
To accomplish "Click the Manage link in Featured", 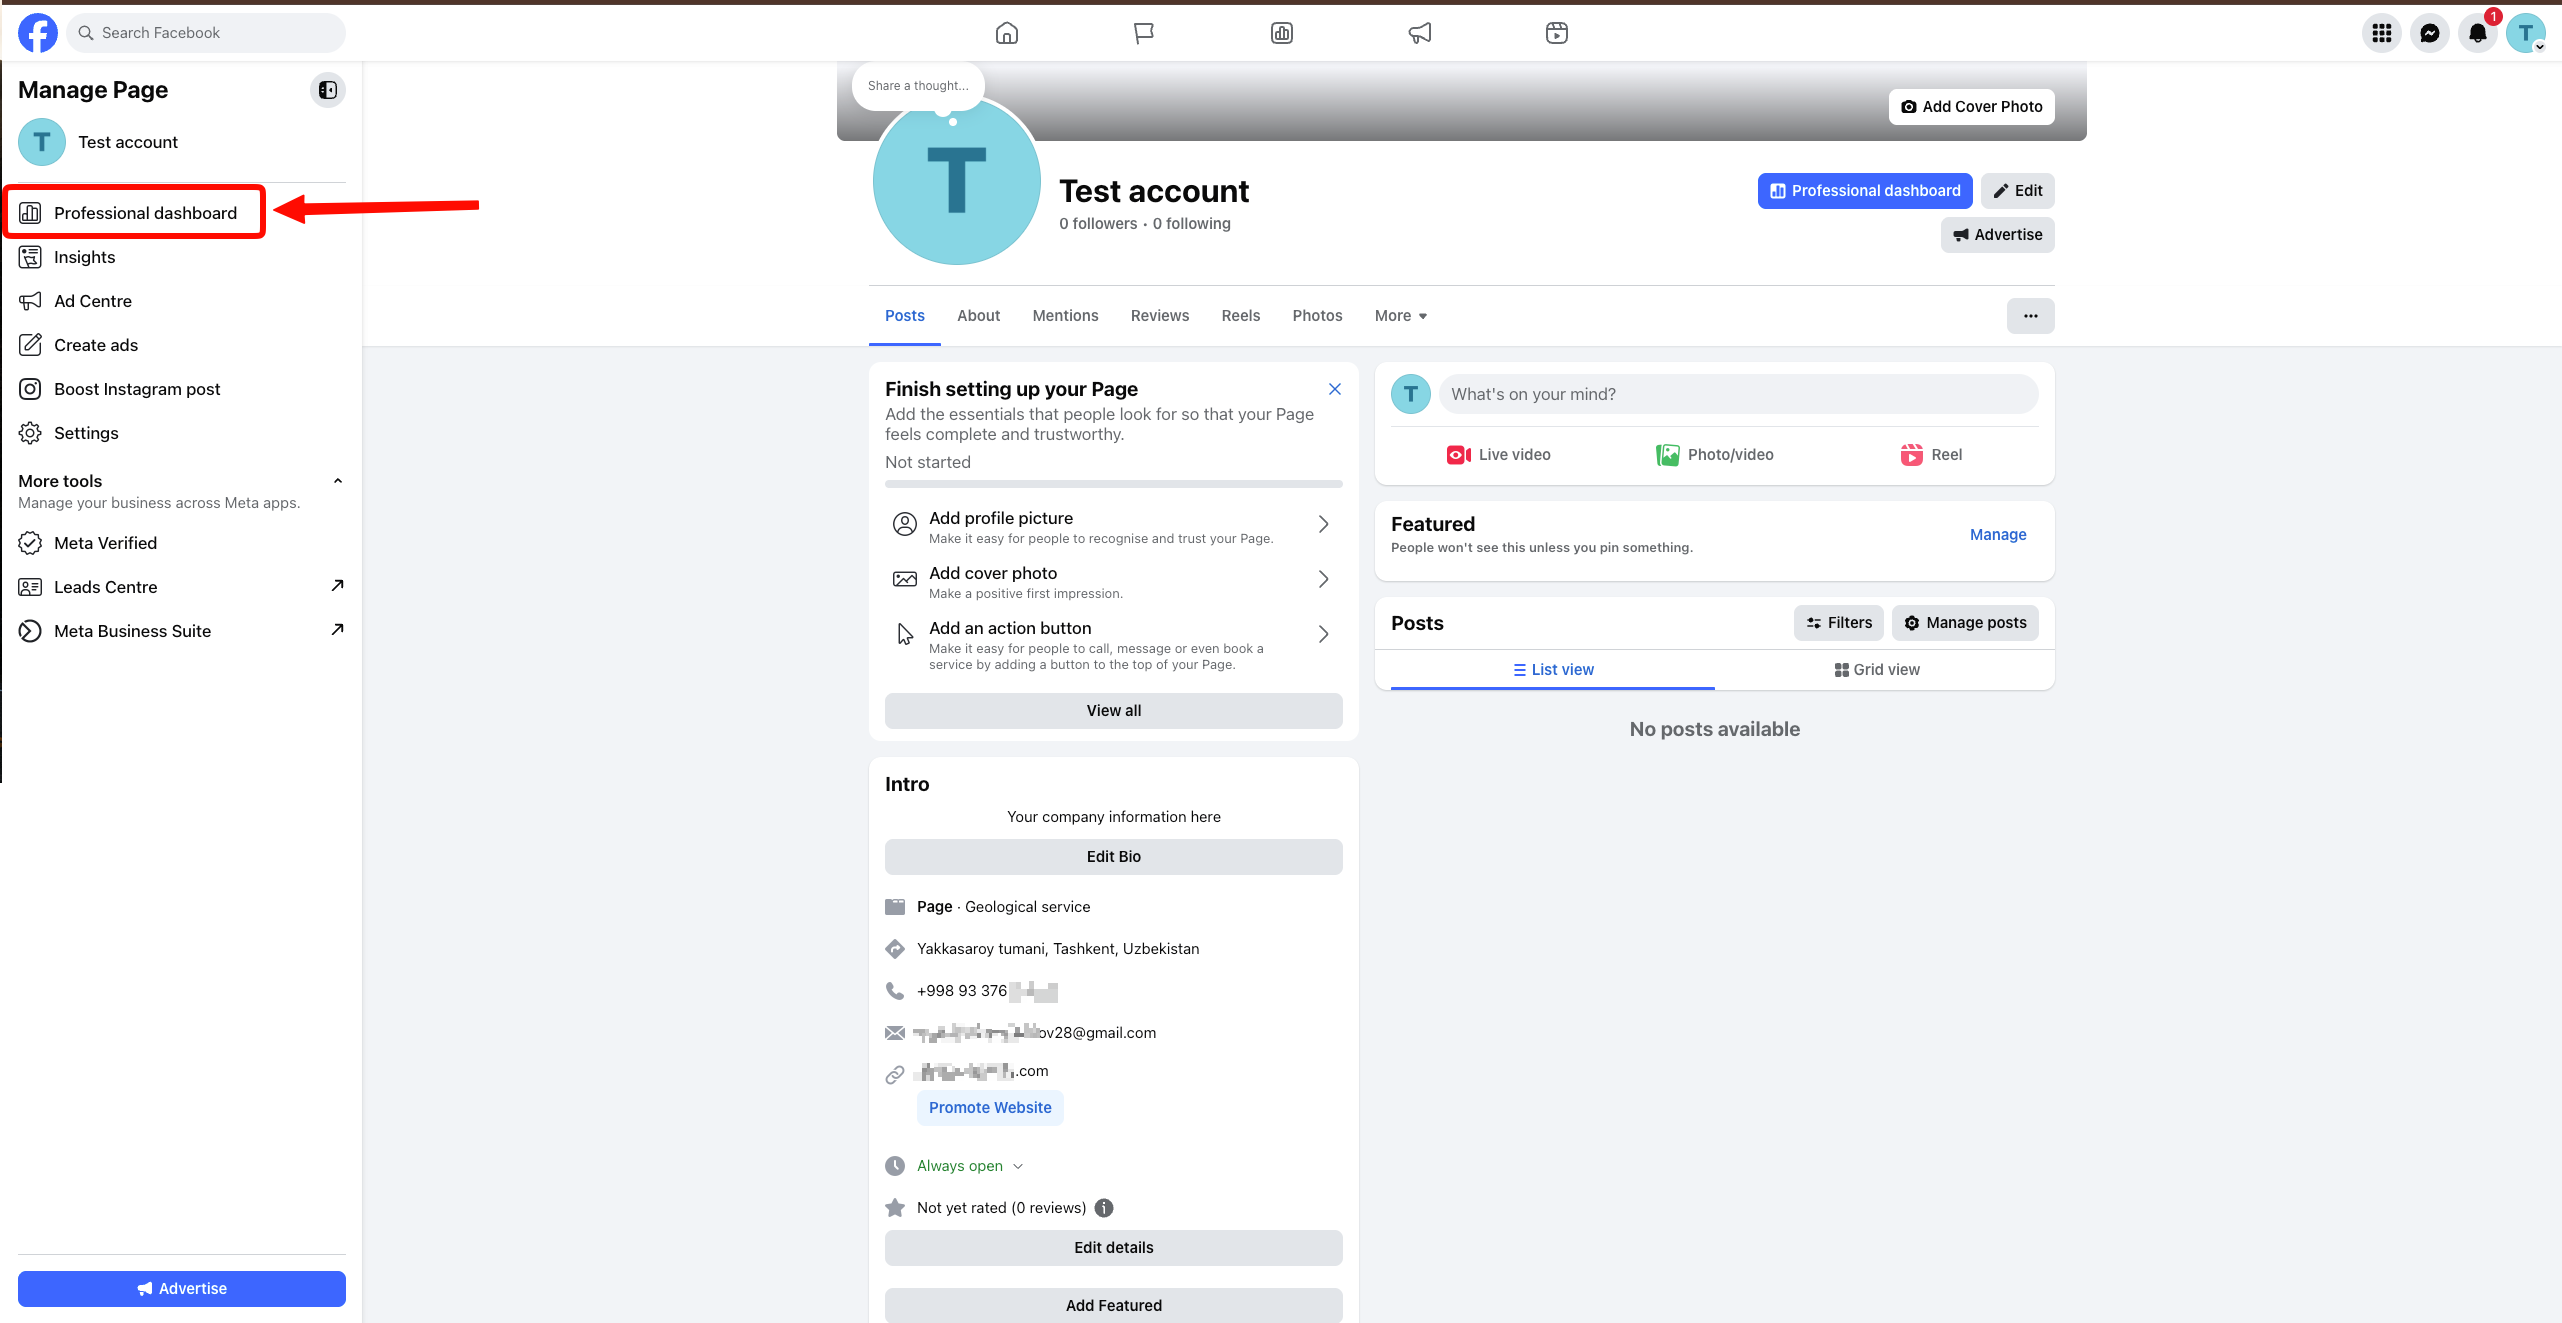I will [x=1998, y=535].
